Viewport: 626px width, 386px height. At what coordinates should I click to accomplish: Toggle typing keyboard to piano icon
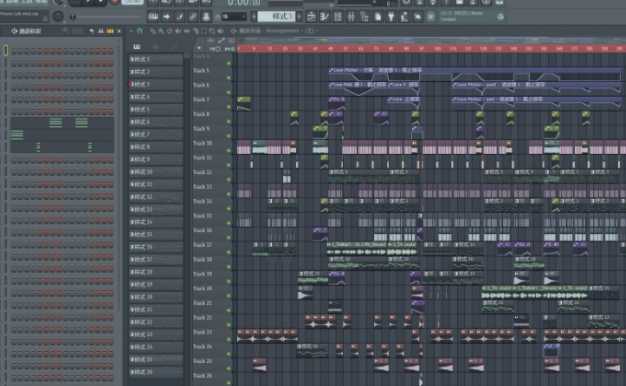[153, 17]
